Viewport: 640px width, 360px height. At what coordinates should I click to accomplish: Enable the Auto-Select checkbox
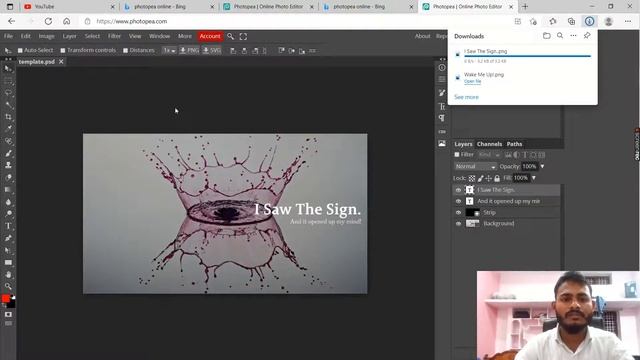pos(20,51)
